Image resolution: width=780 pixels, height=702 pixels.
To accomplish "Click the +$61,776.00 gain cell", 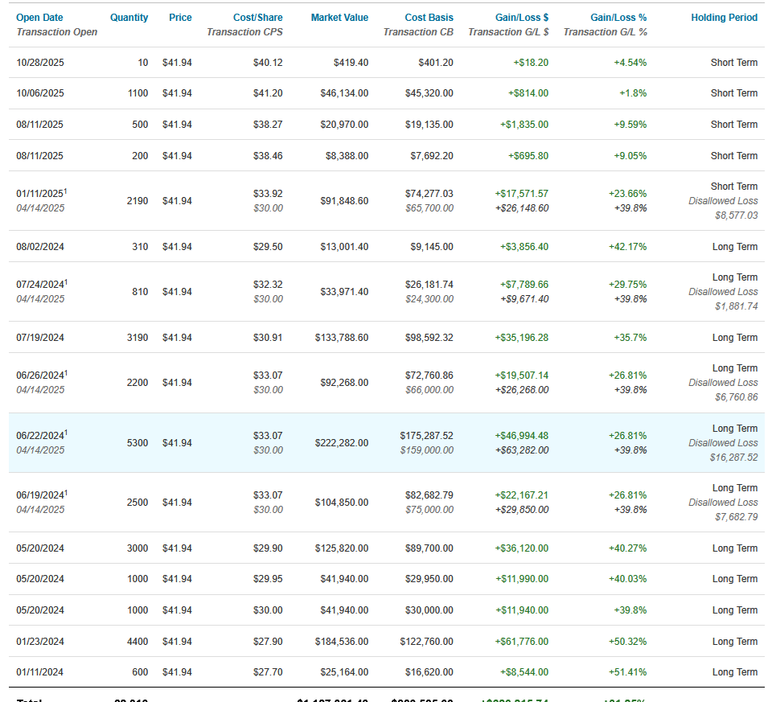I will click(521, 642).
